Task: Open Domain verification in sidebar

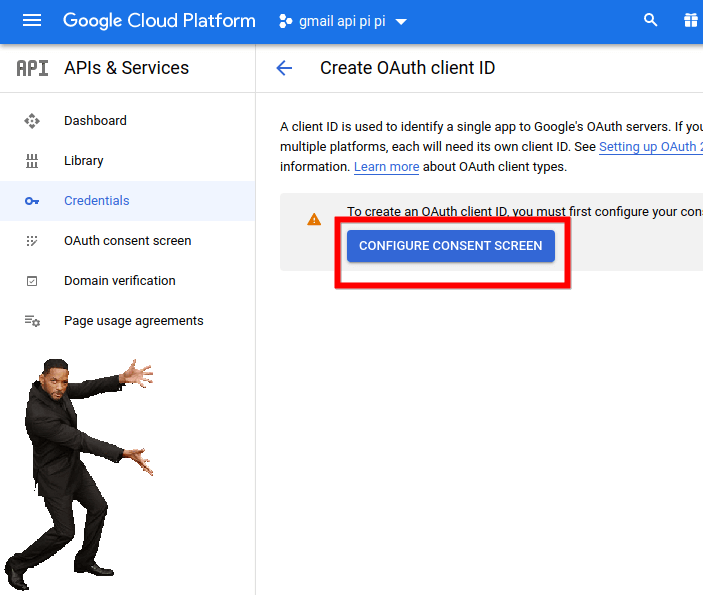Action: click(x=120, y=281)
